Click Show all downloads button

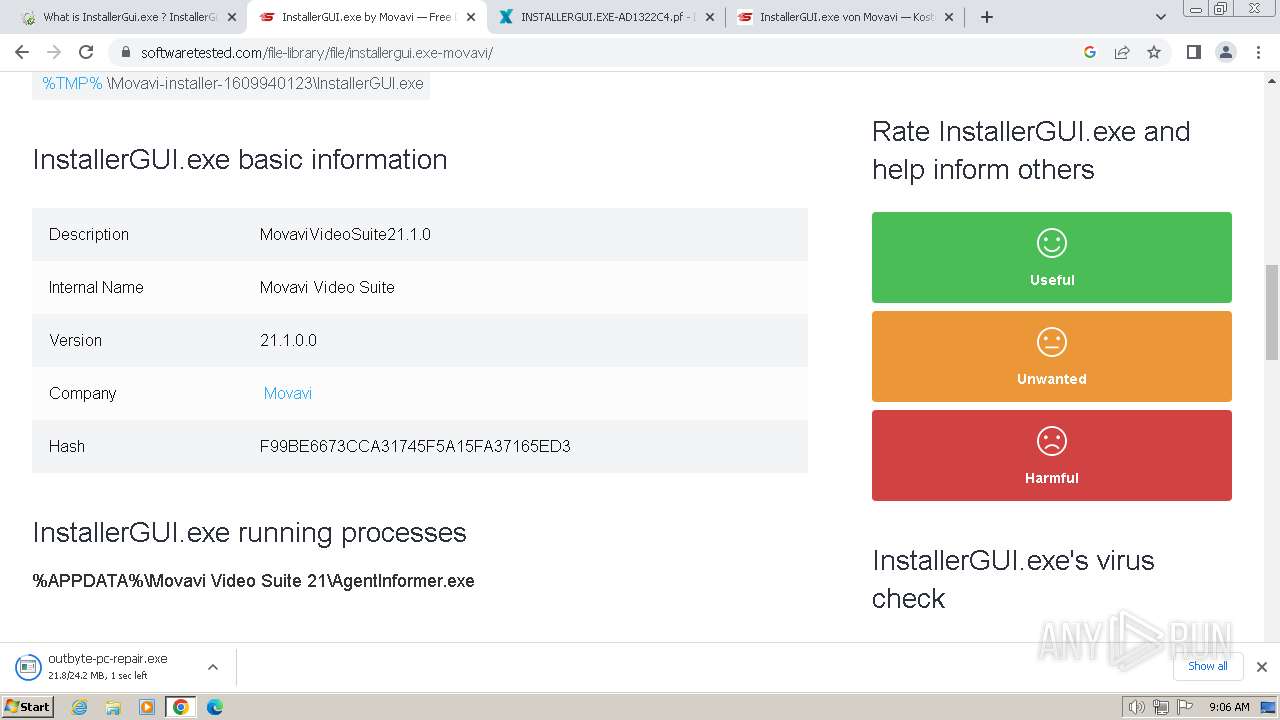coord(1207,666)
